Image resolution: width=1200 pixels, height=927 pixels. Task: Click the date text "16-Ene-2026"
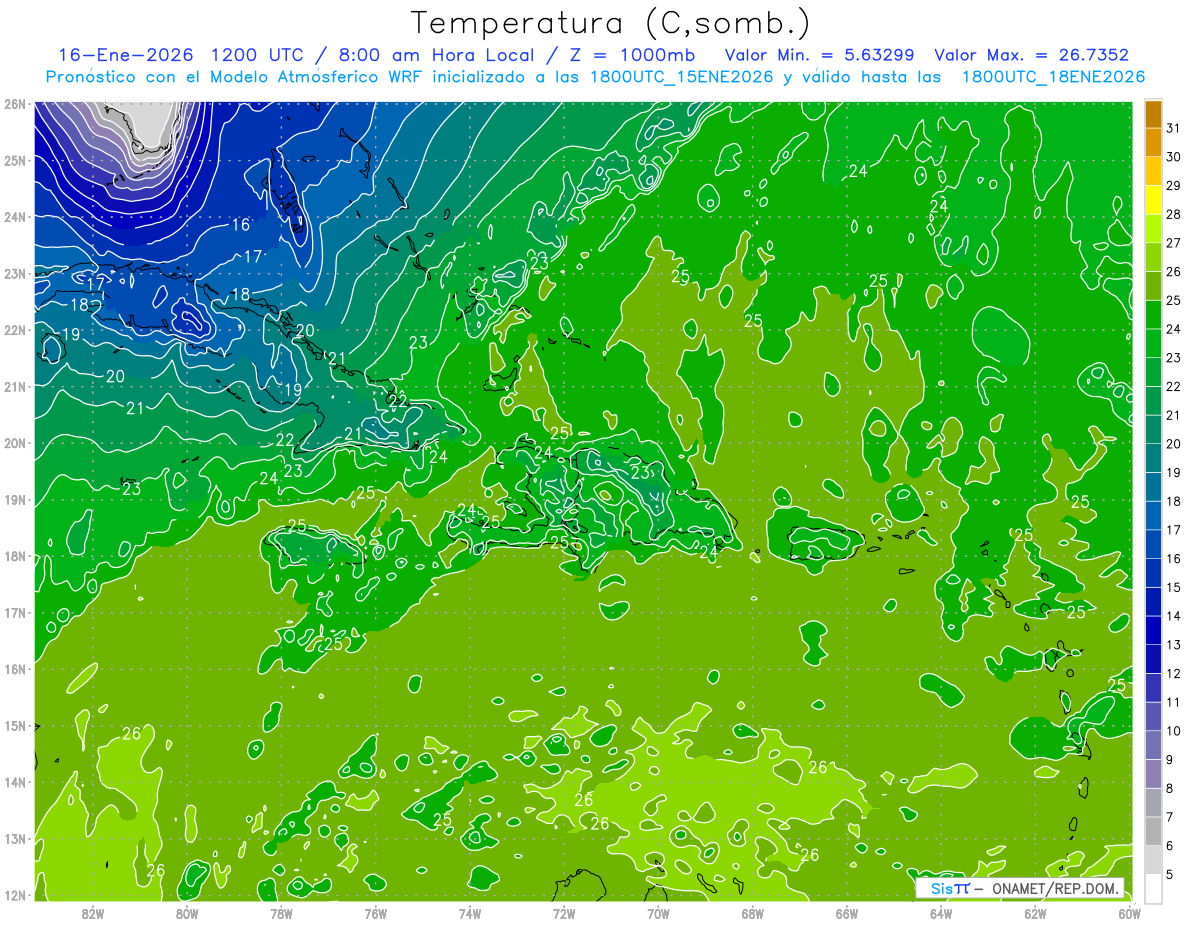[126, 55]
